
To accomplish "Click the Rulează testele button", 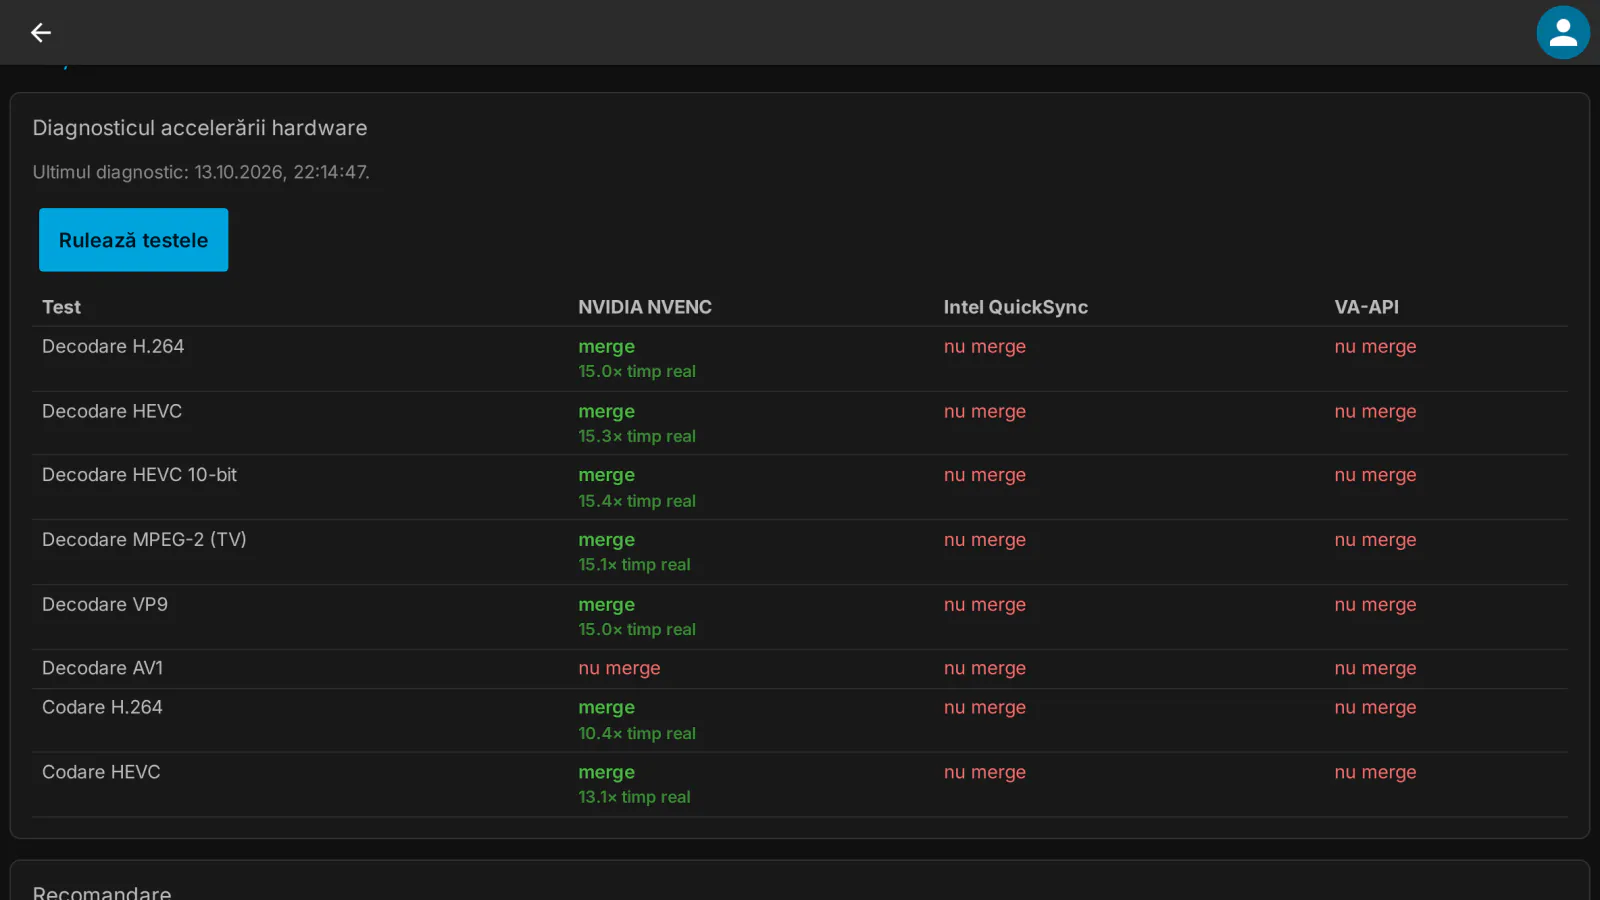I will click(133, 240).
